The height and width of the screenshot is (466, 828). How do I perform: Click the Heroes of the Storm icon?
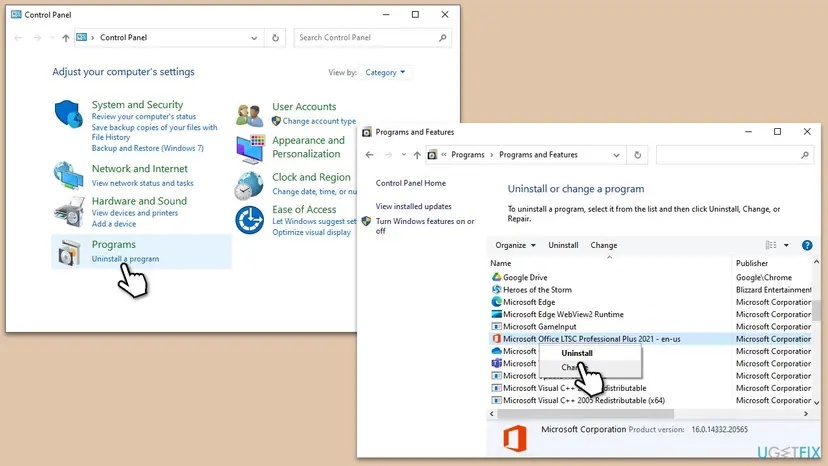pos(496,290)
